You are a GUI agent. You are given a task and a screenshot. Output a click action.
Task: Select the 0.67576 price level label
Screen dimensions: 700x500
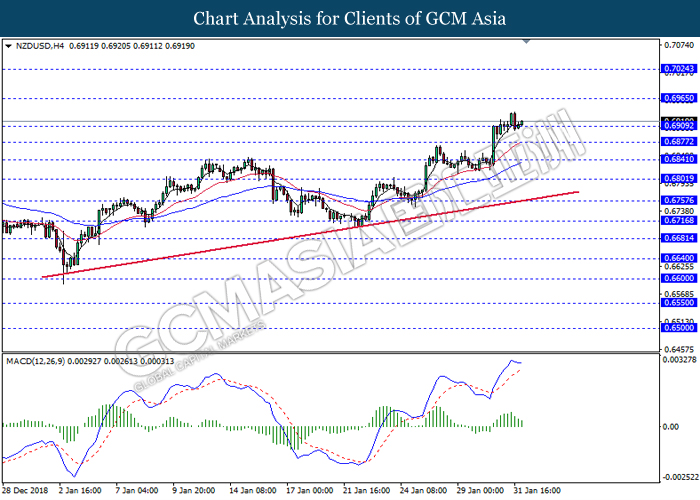click(679, 200)
